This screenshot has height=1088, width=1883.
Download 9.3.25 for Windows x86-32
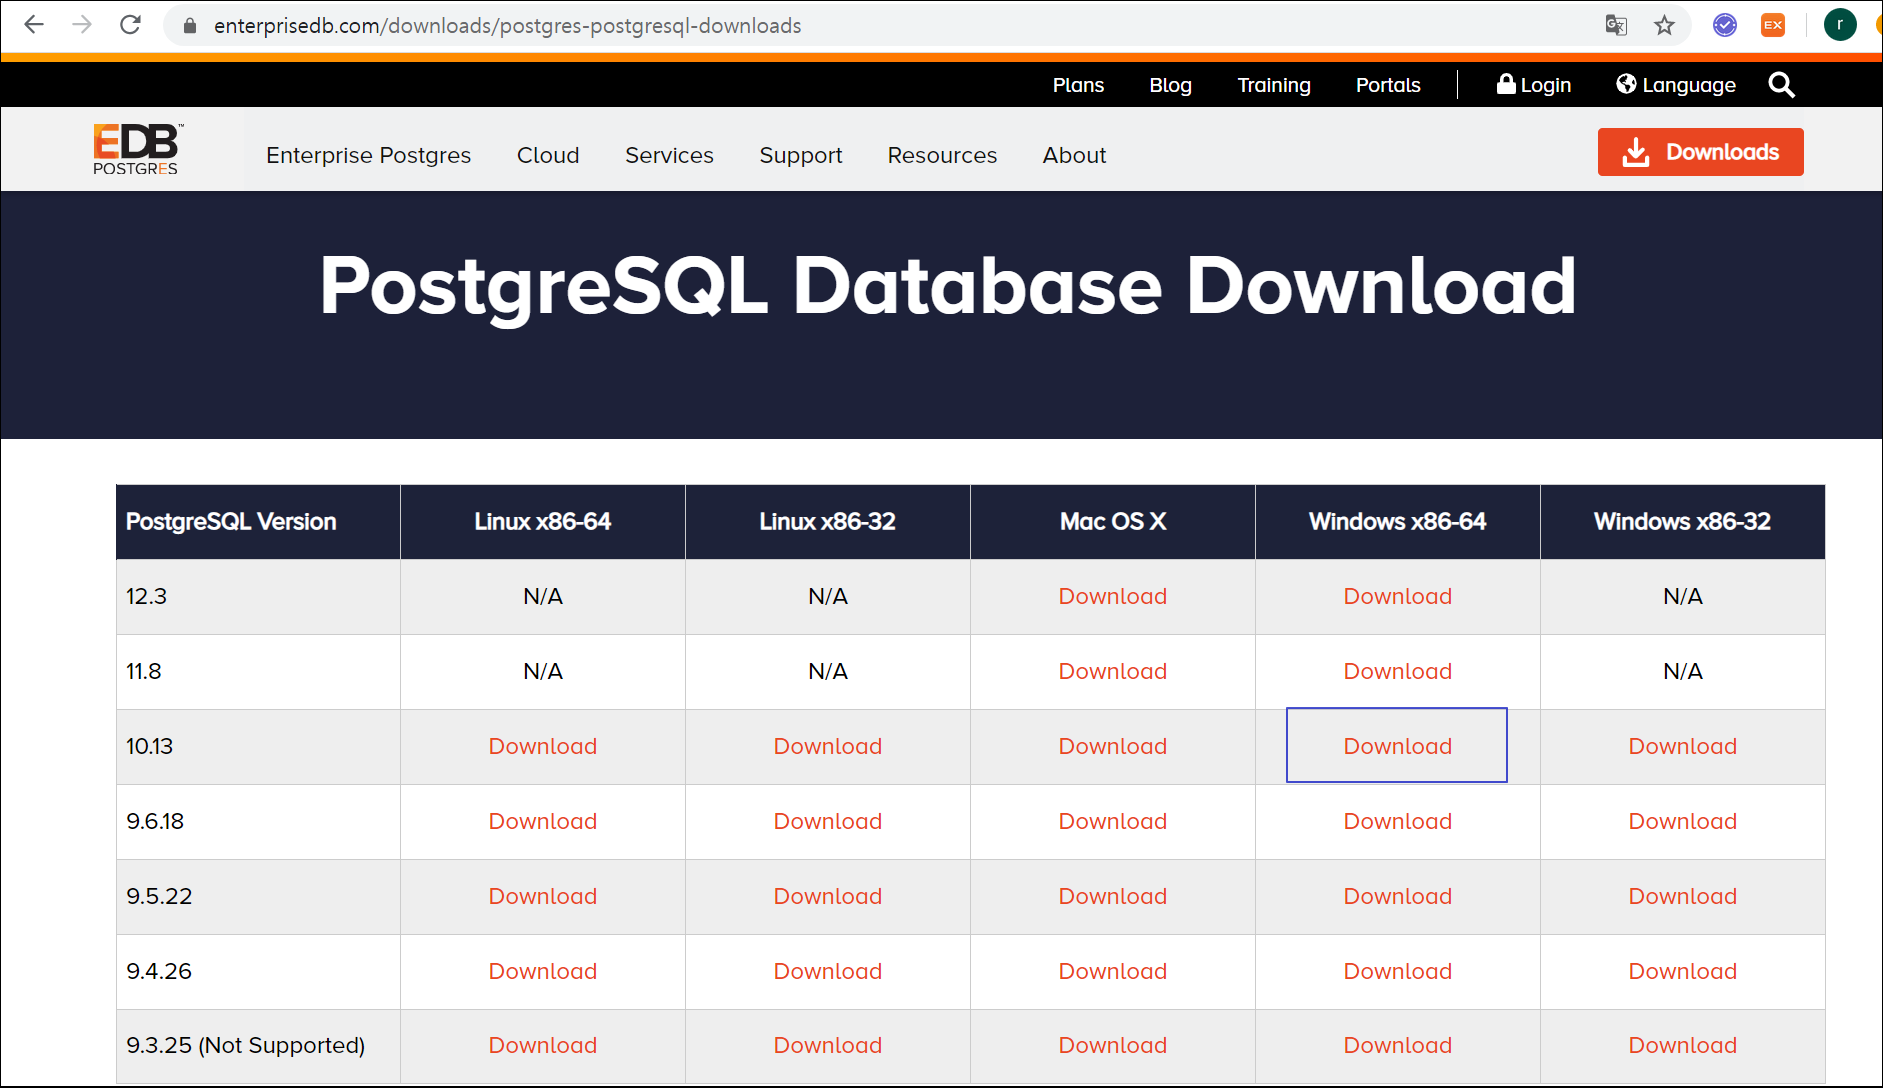1682,1045
